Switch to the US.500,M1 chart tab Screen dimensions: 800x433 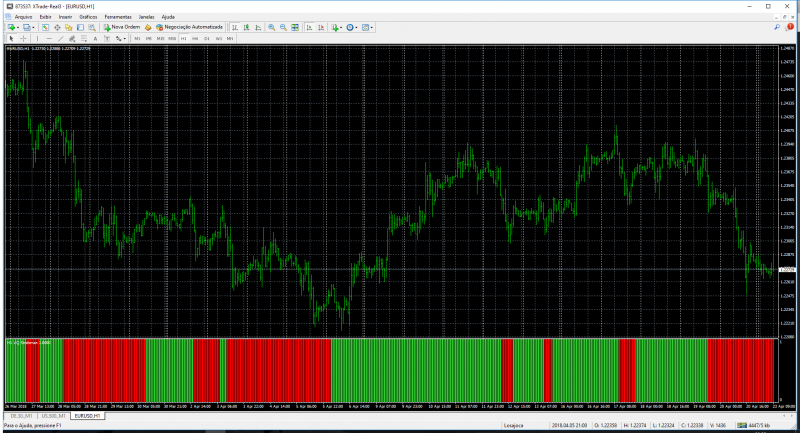point(54,416)
